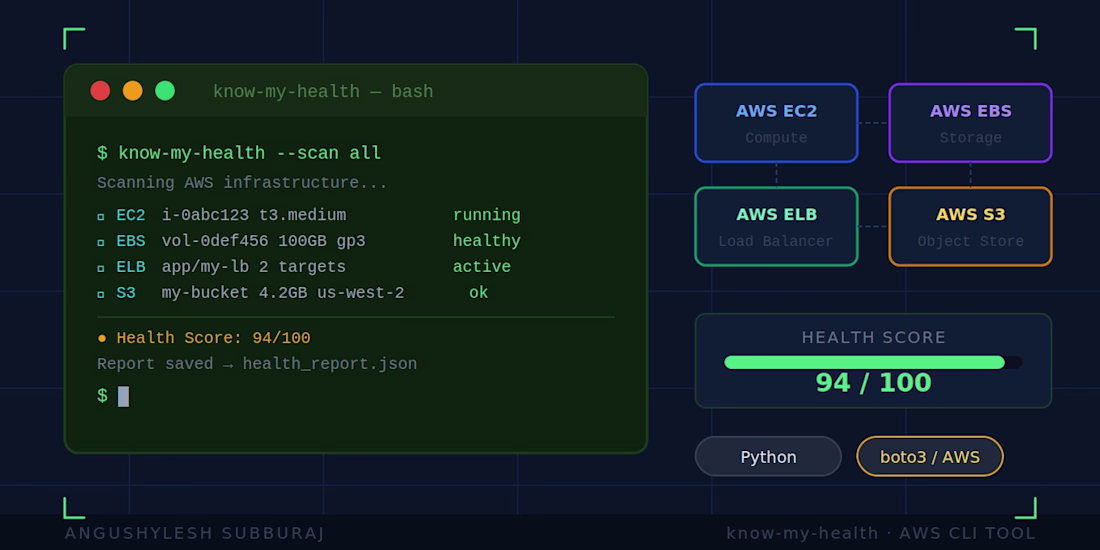The width and height of the screenshot is (1100, 550).
Task: Click the boto3 / AWS tag pill
Action: [x=929, y=457]
